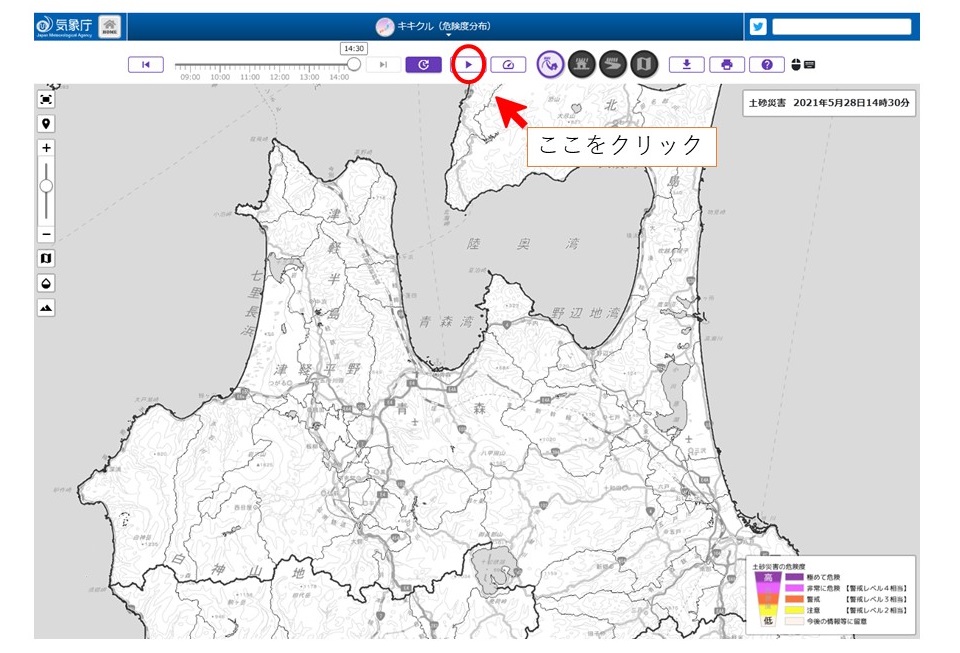Click the time slider handle at 14:30

click(x=354, y=64)
